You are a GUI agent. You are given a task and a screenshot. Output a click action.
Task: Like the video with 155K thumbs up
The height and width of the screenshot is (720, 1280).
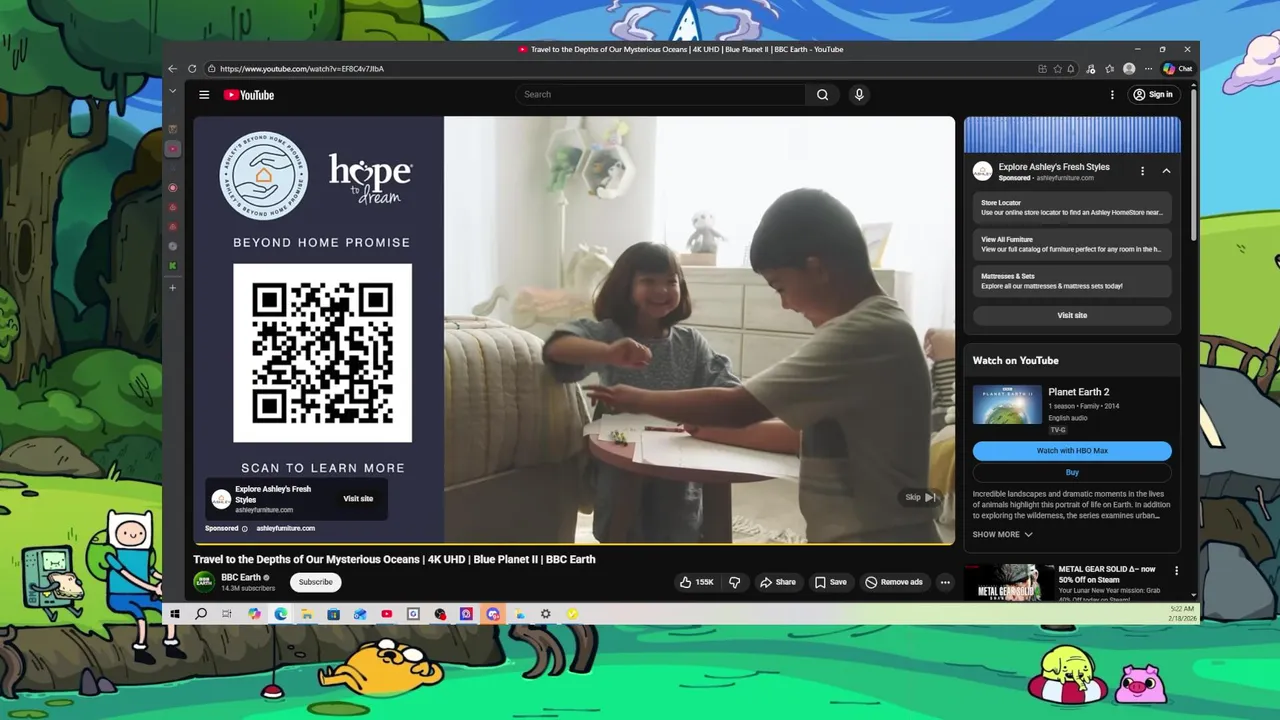pos(696,582)
